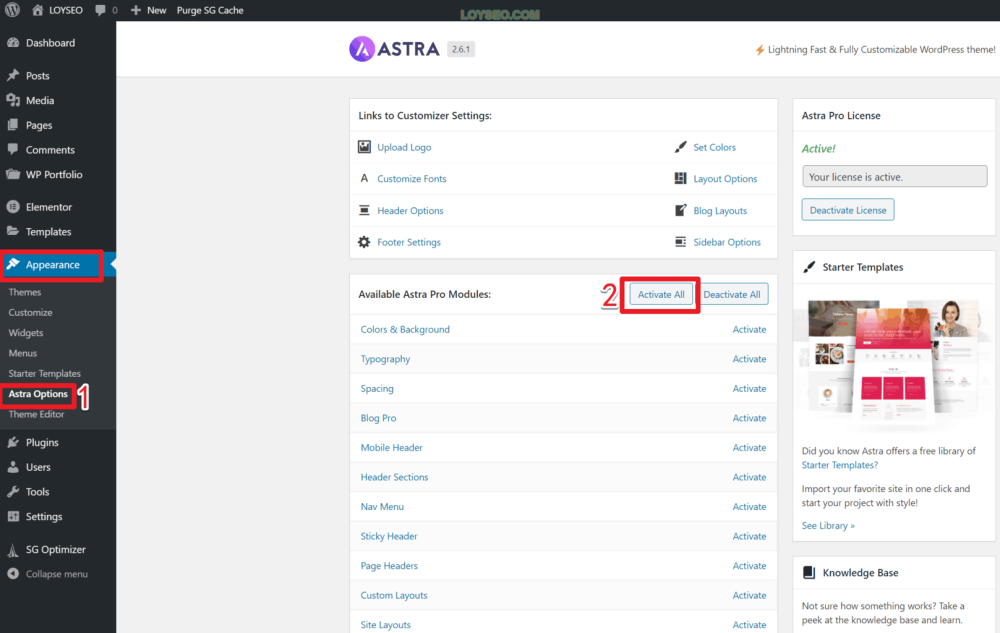Click the Media icon in sidebar
The height and width of the screenshot is (633, 1000).
click(13, 100)
